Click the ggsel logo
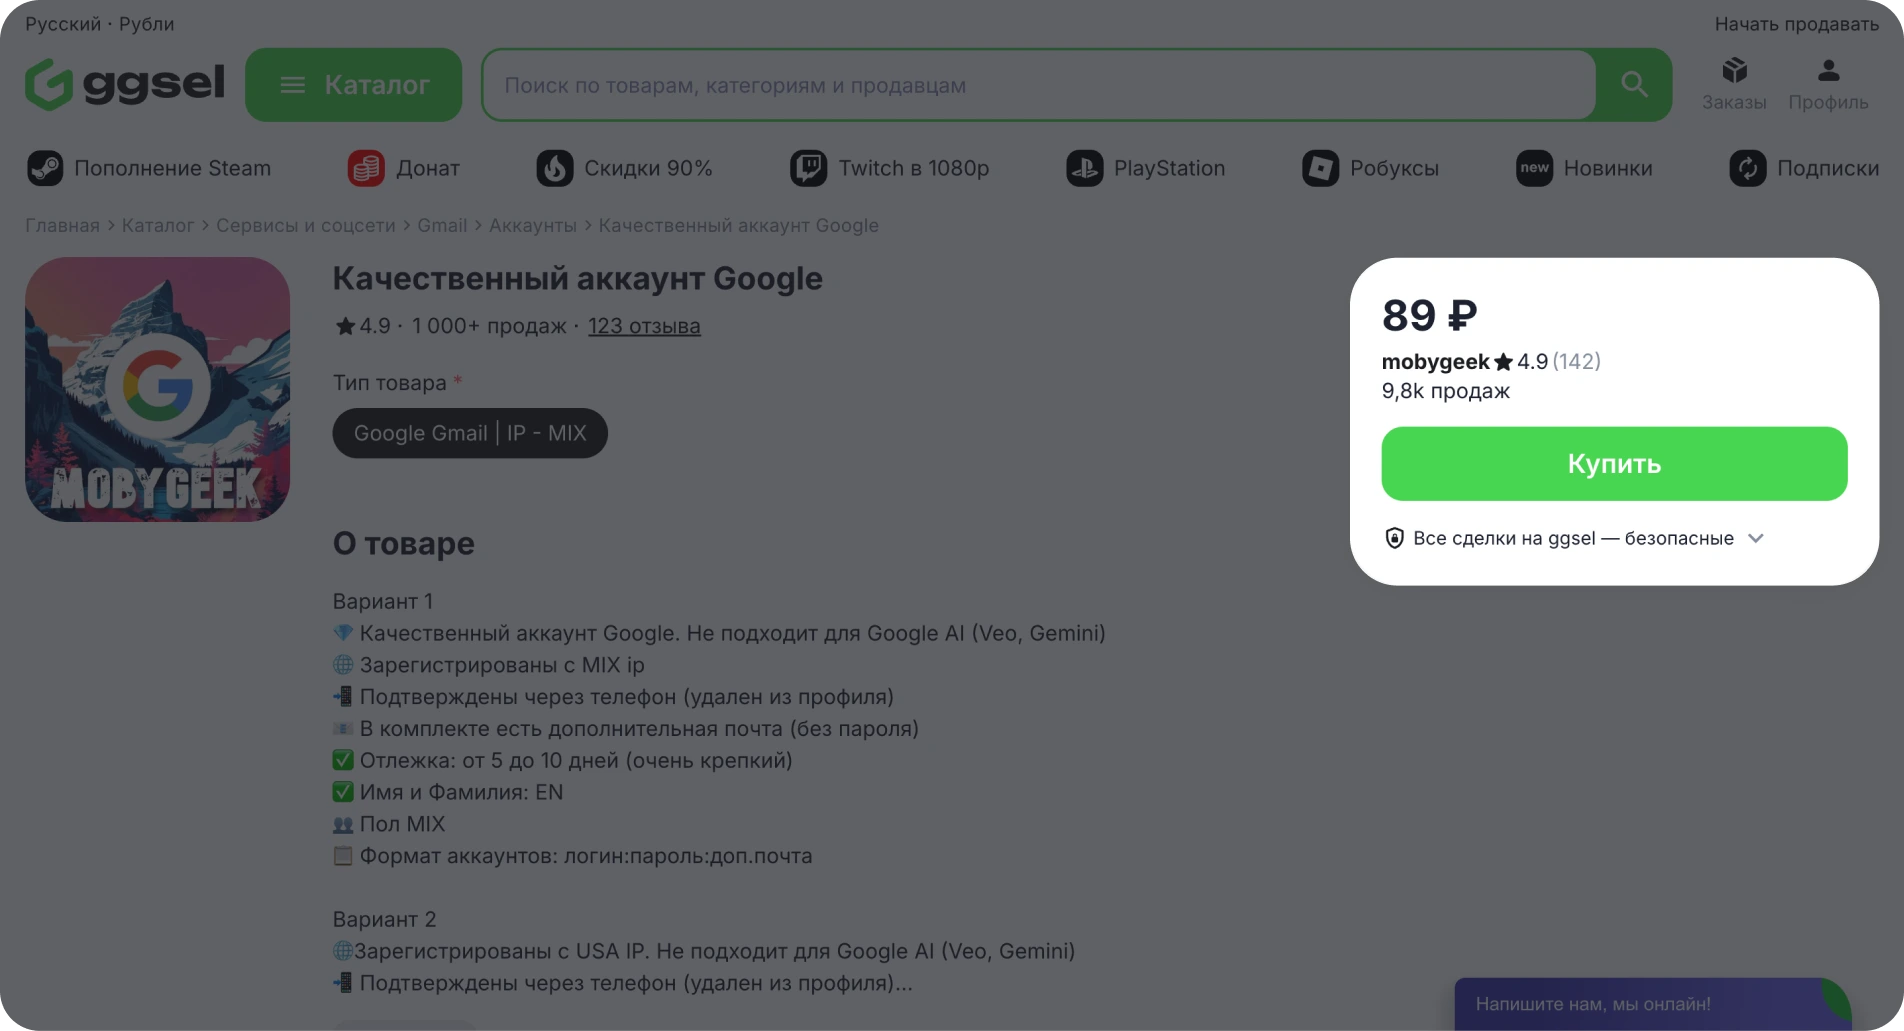 (124, 84)
